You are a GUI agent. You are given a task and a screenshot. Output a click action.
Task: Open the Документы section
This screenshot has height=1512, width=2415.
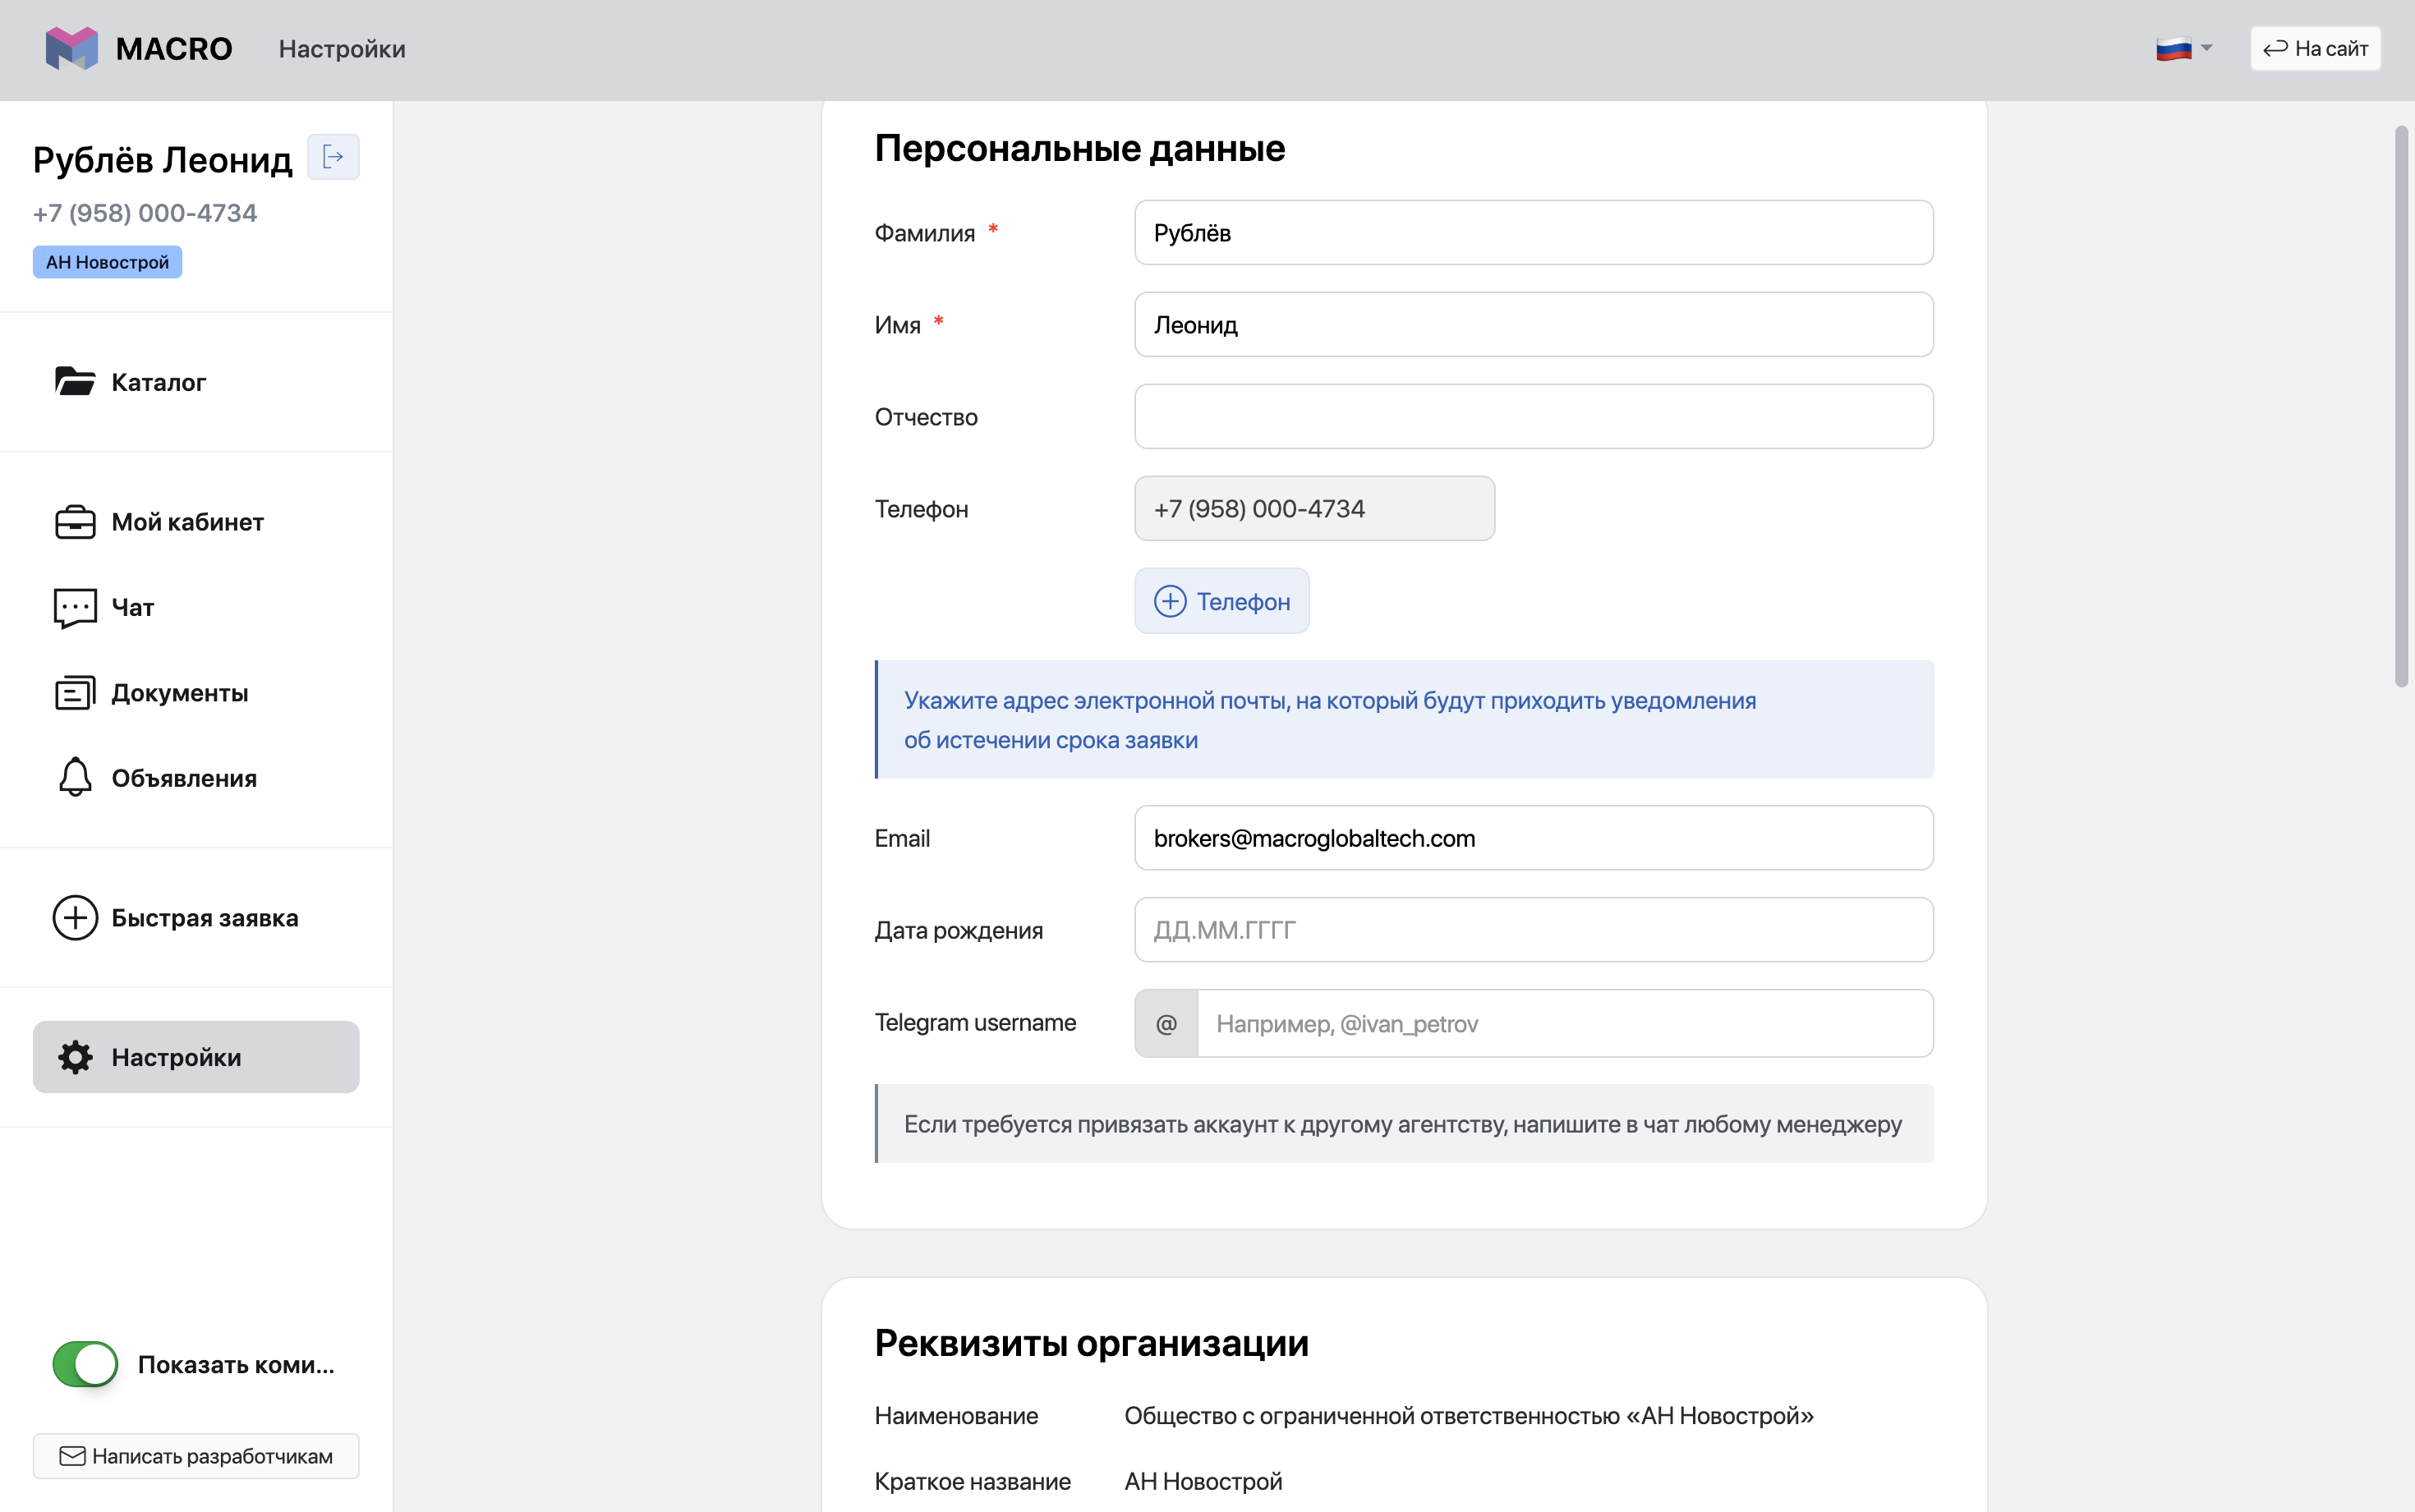coord(196,693)
